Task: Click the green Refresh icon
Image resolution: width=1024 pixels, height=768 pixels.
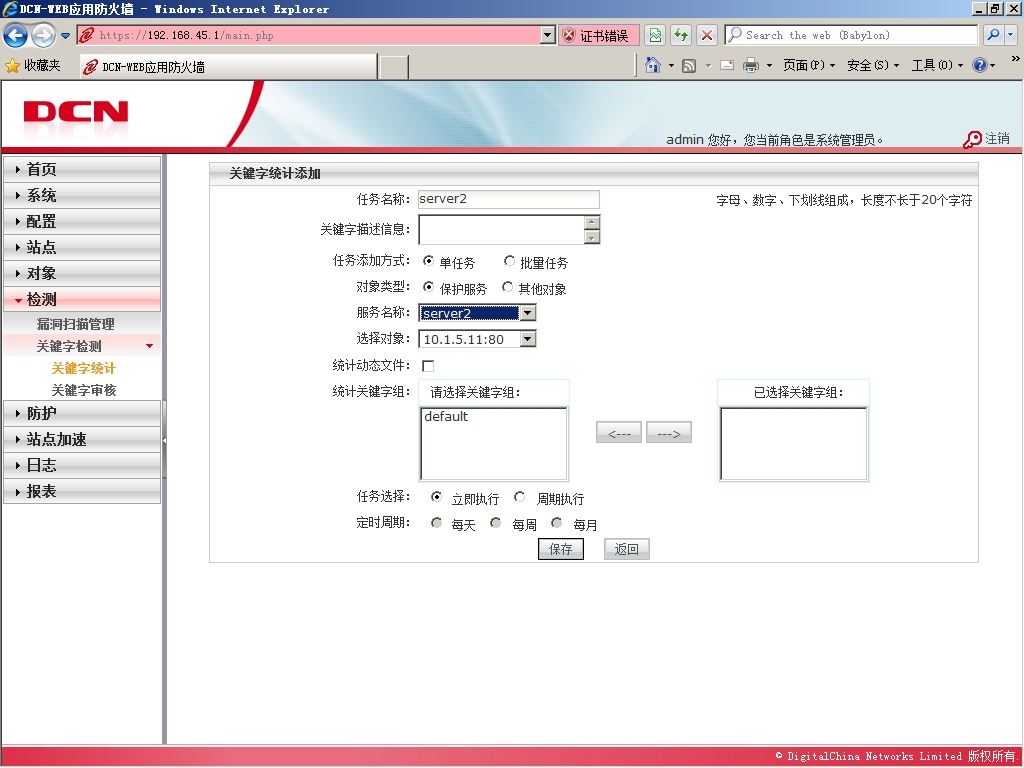Action: click(x=681, y=35)
